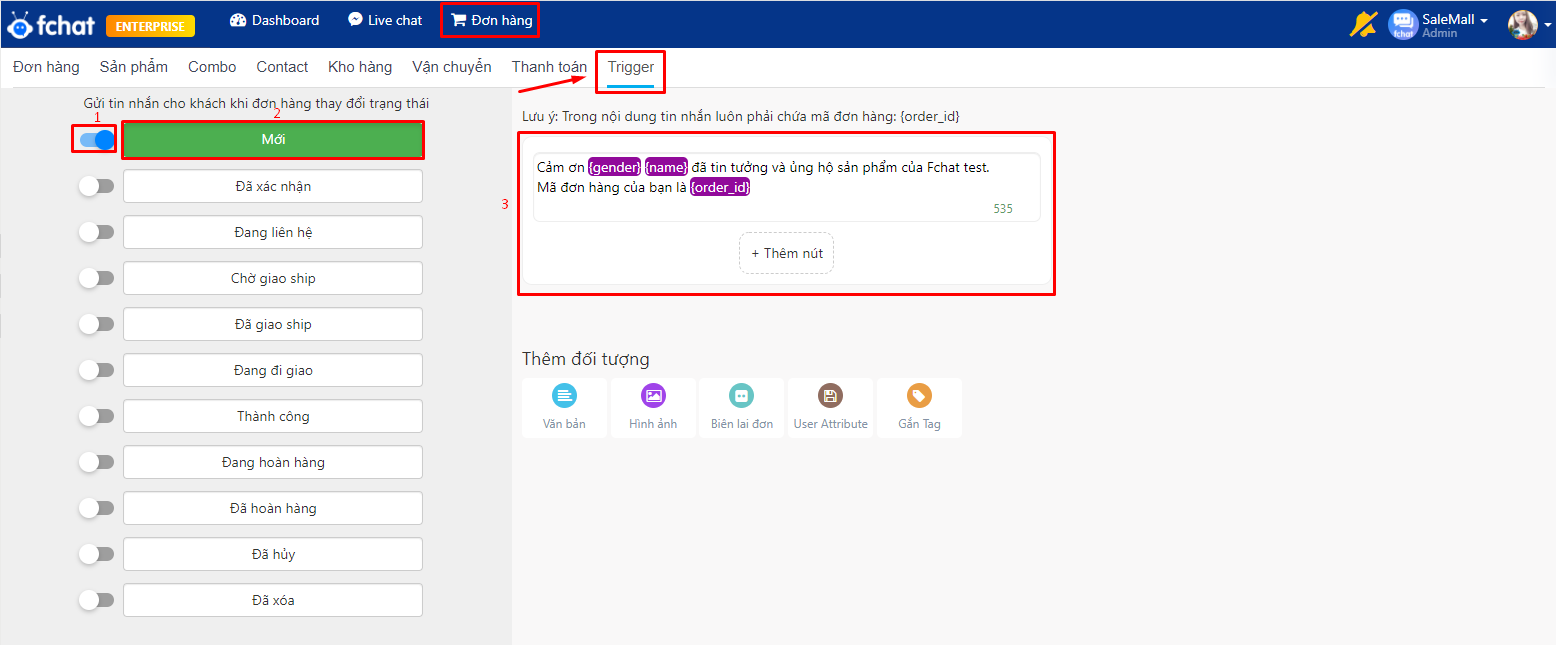
Task: Select the Đã hoàn hàng status button
Action: [273, 508]
